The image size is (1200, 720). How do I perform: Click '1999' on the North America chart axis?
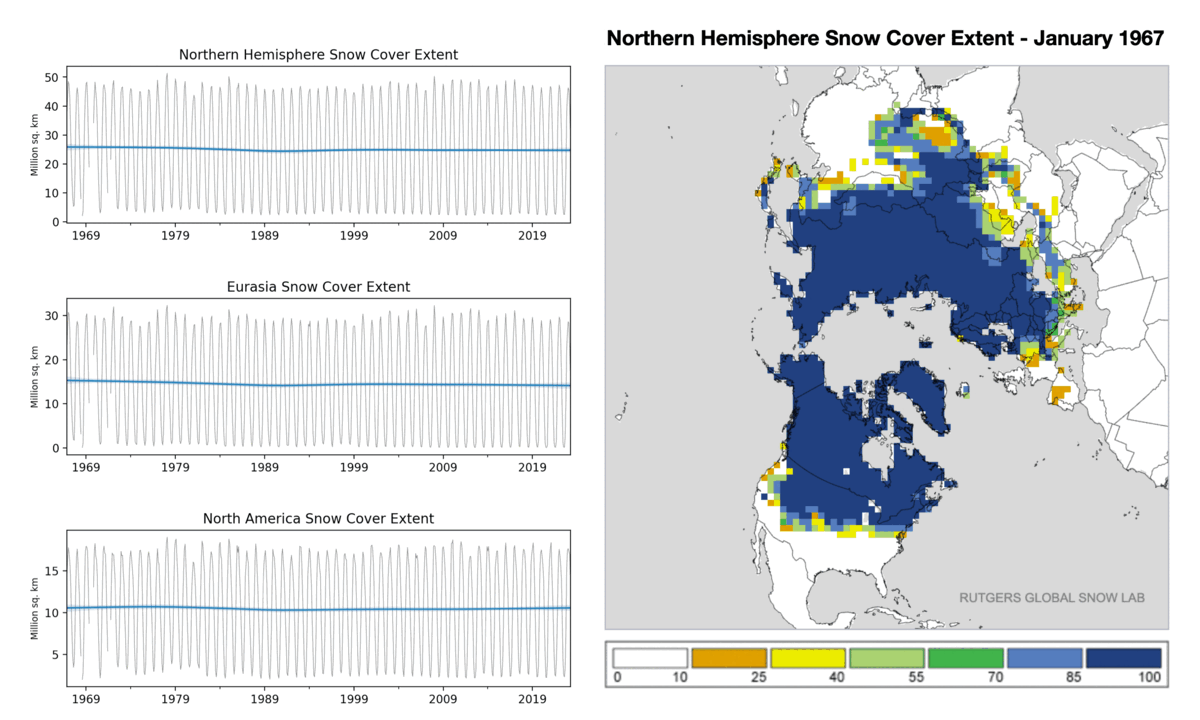click(x=354, y=698)
